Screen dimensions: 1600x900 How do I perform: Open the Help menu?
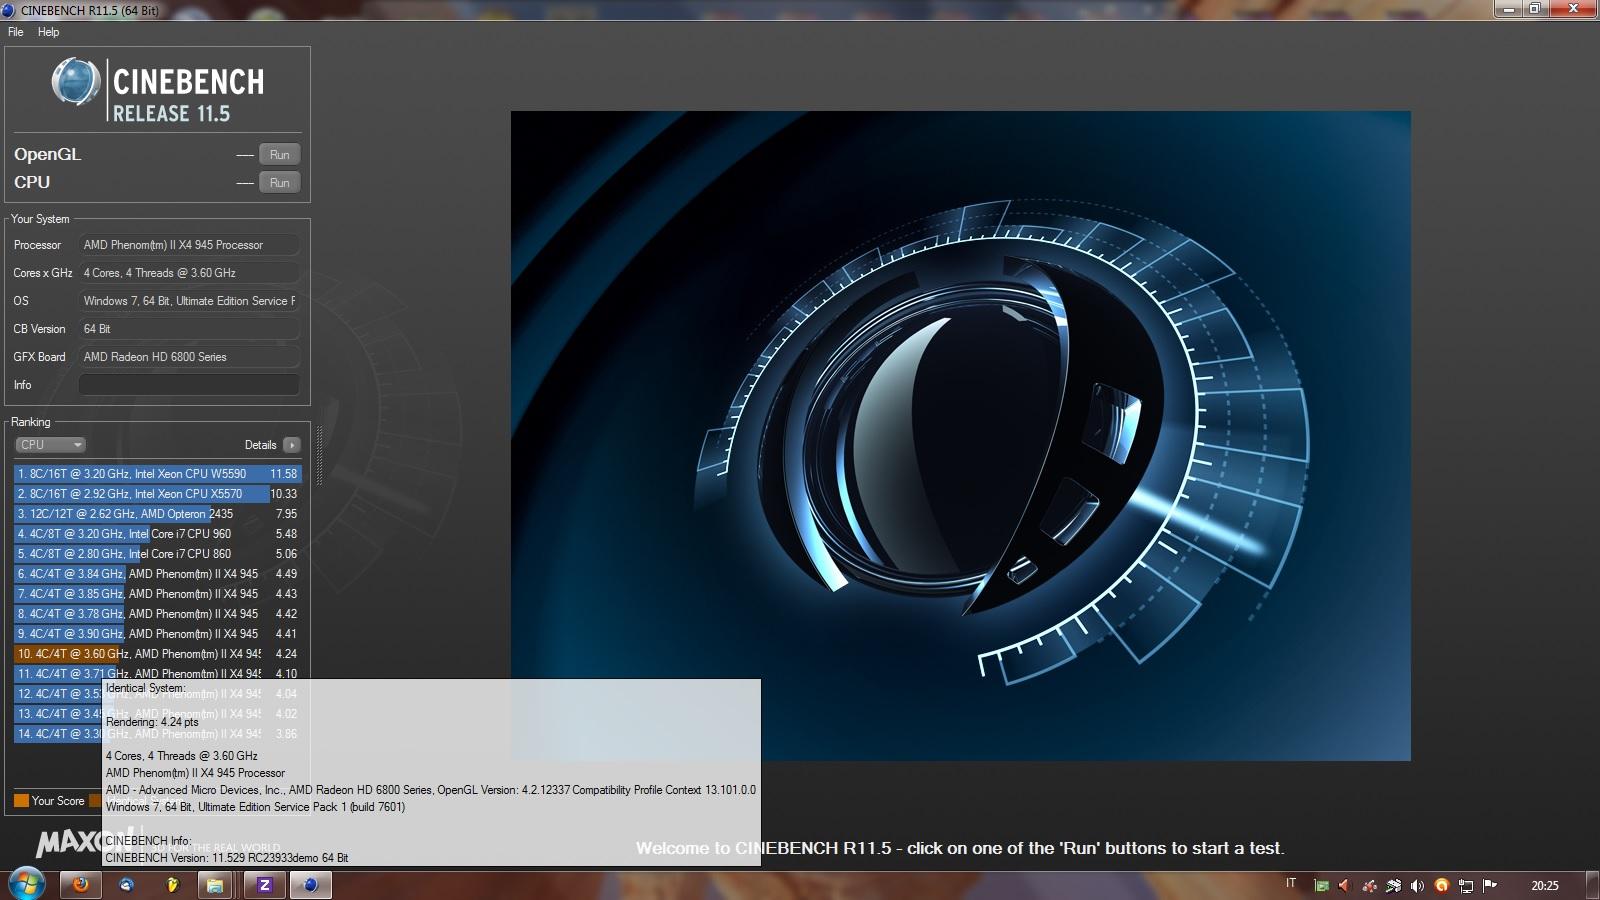[48, 32]
